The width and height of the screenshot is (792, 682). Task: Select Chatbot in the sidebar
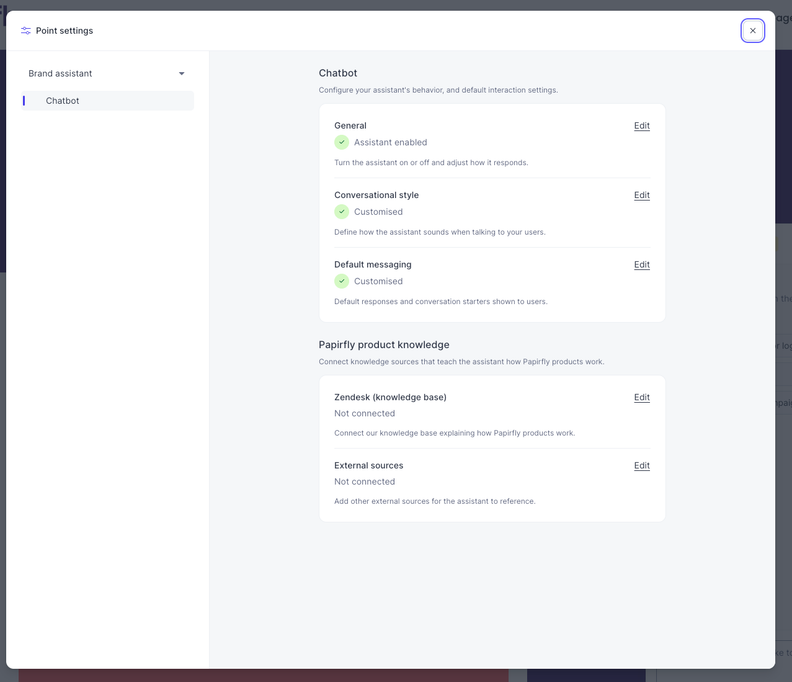(108, 101)
